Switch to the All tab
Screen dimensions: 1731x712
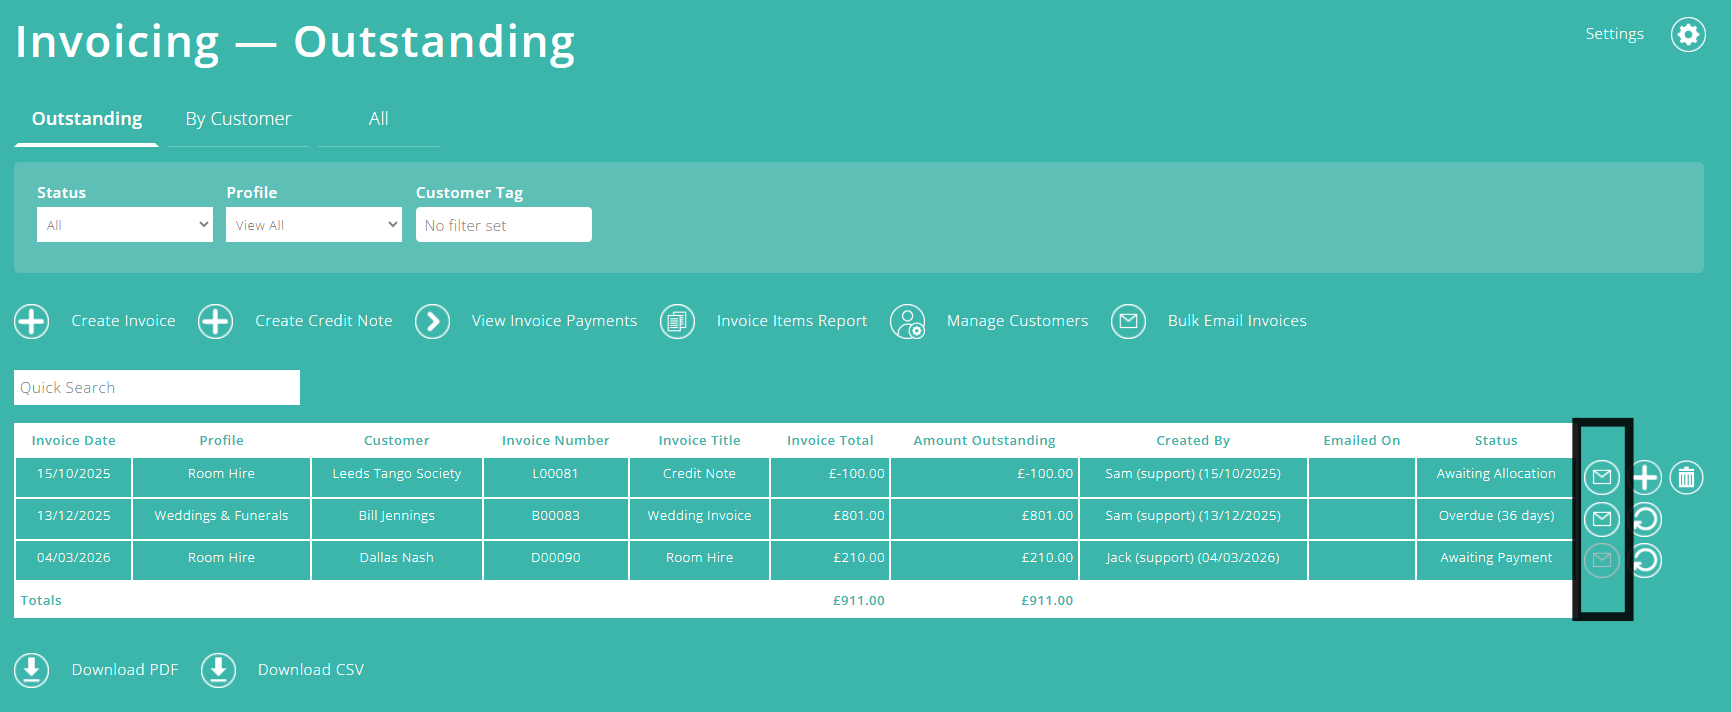[379, 119]
